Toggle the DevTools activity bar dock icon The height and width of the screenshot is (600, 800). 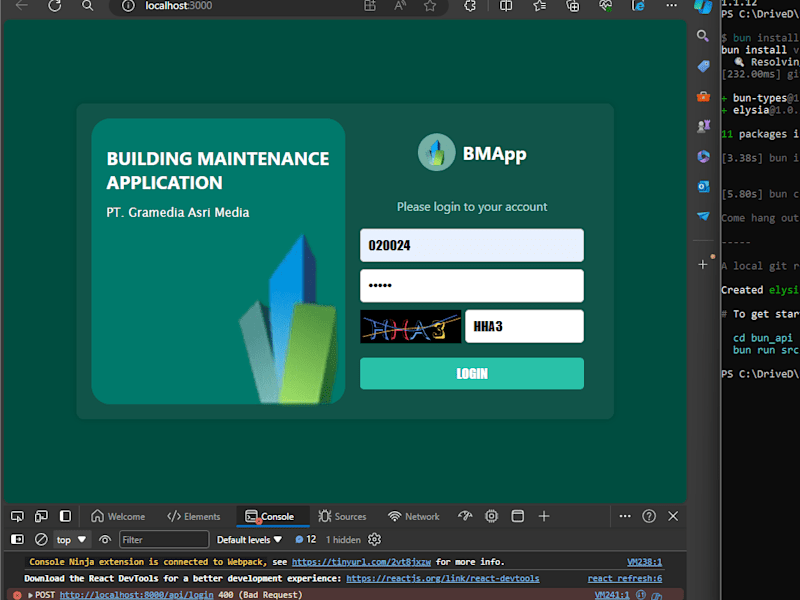pyautogui.click(x=65, y=516)
